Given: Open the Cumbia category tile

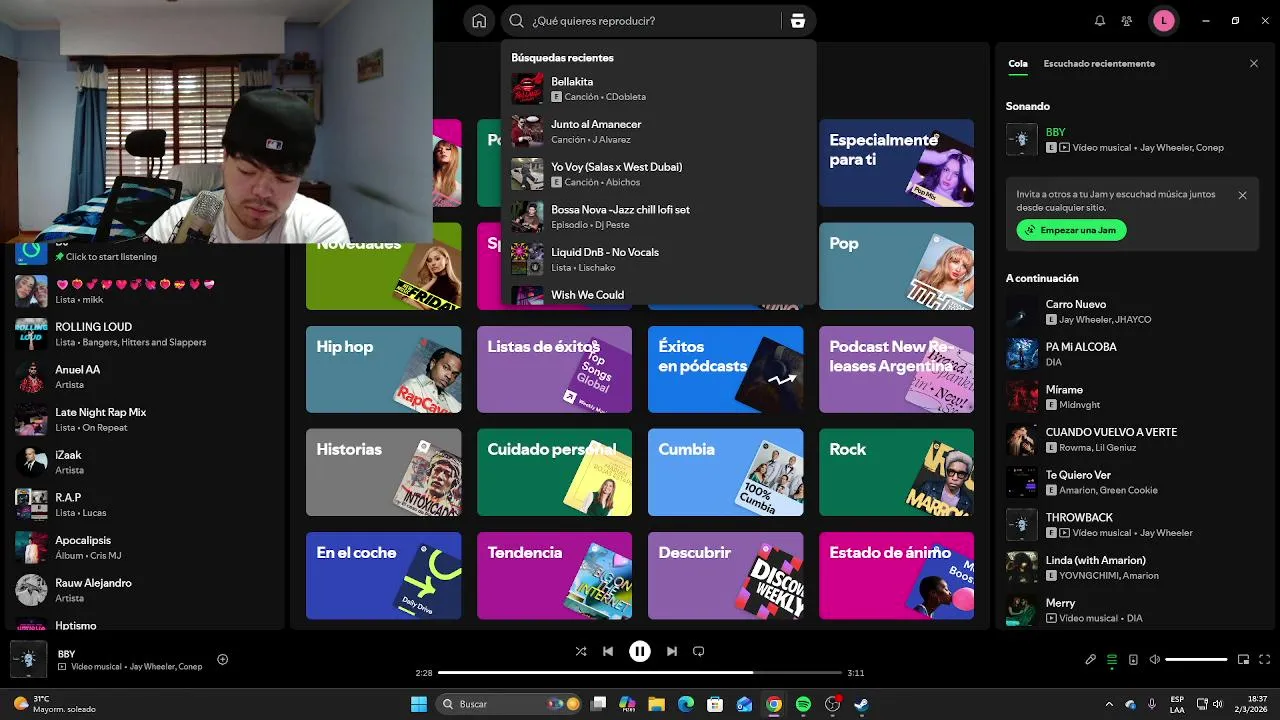Looking at the screenshot, I should 725,472.
